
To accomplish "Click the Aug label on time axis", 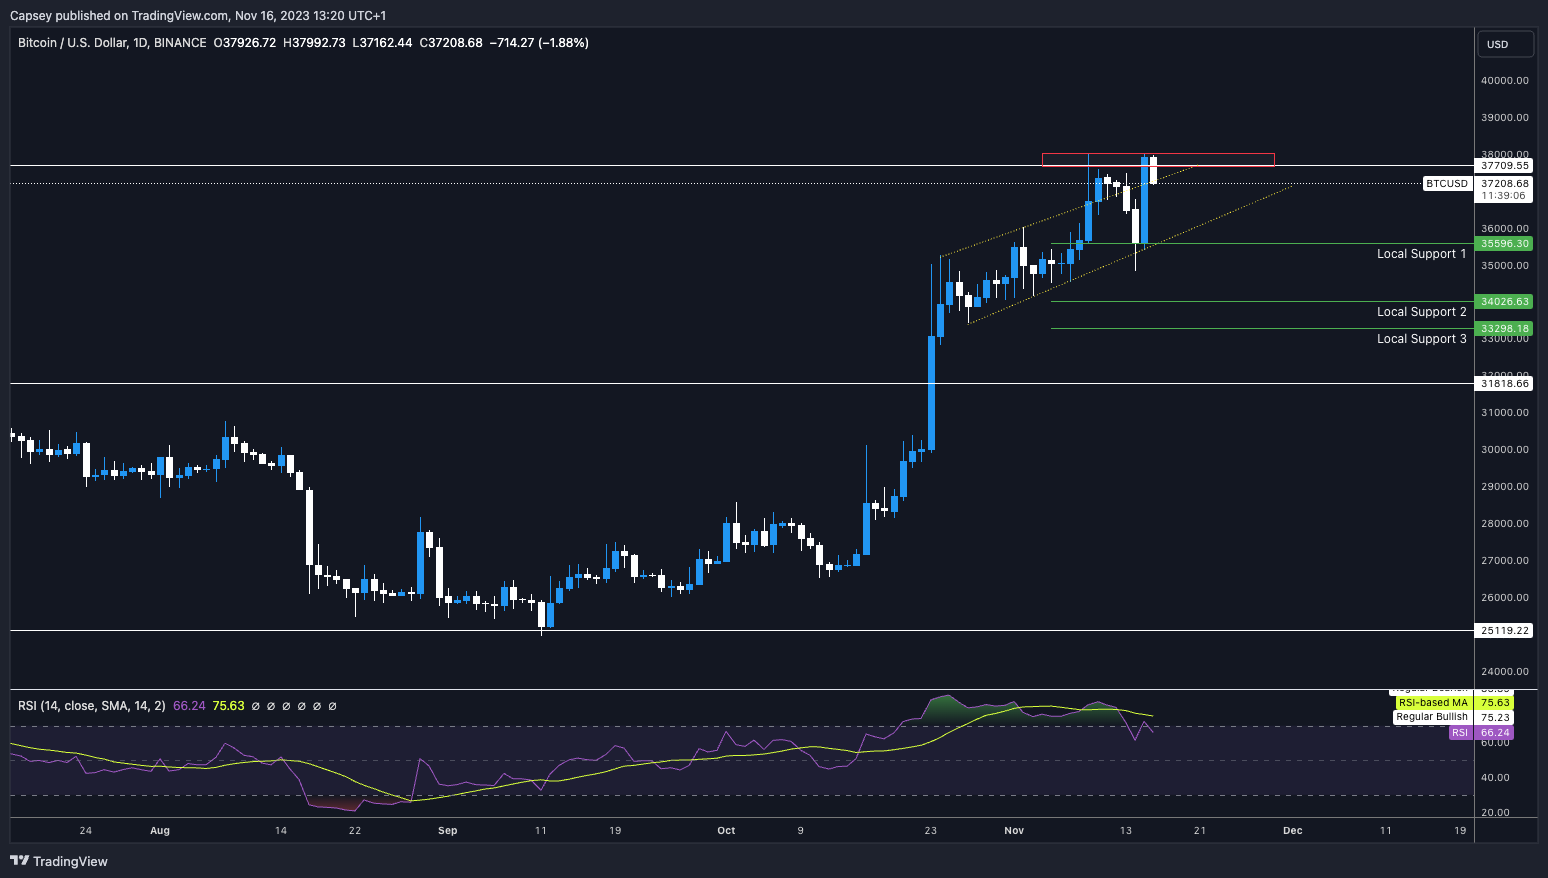I will click(160, 831).
